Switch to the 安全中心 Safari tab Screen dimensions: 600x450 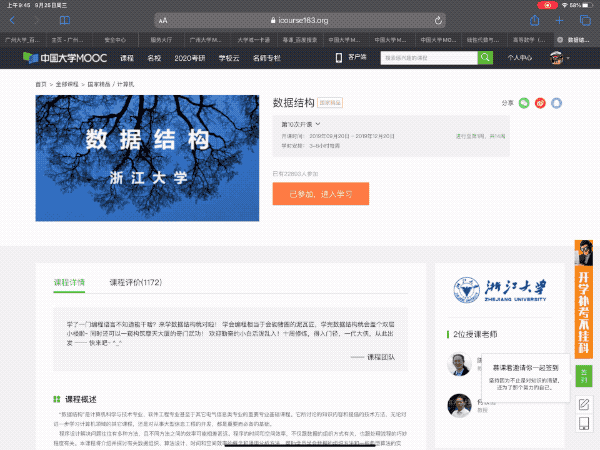[115, 40]
